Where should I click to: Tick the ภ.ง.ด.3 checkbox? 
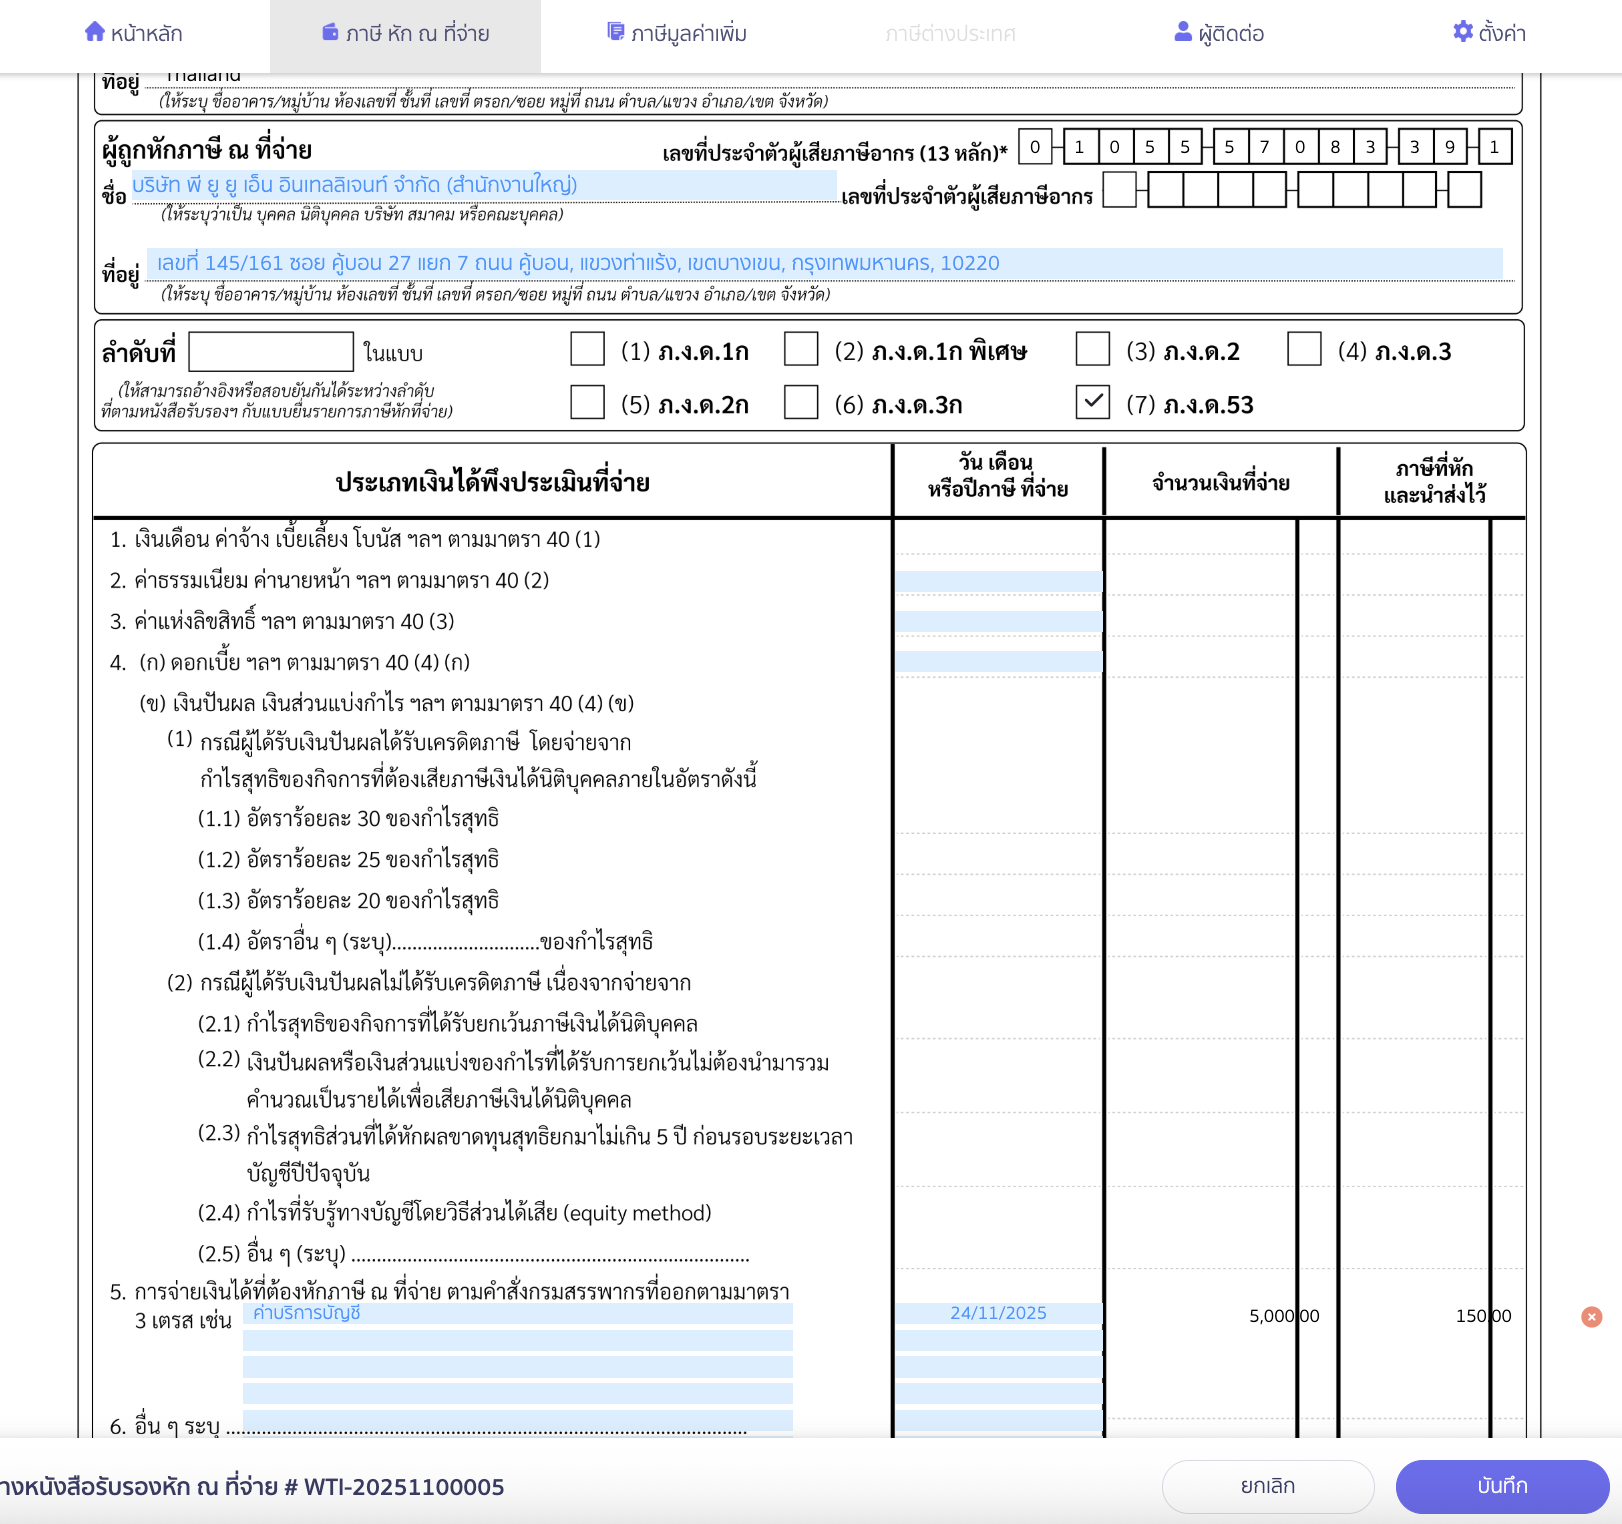pyautogui.click(x=1304, y=350)
